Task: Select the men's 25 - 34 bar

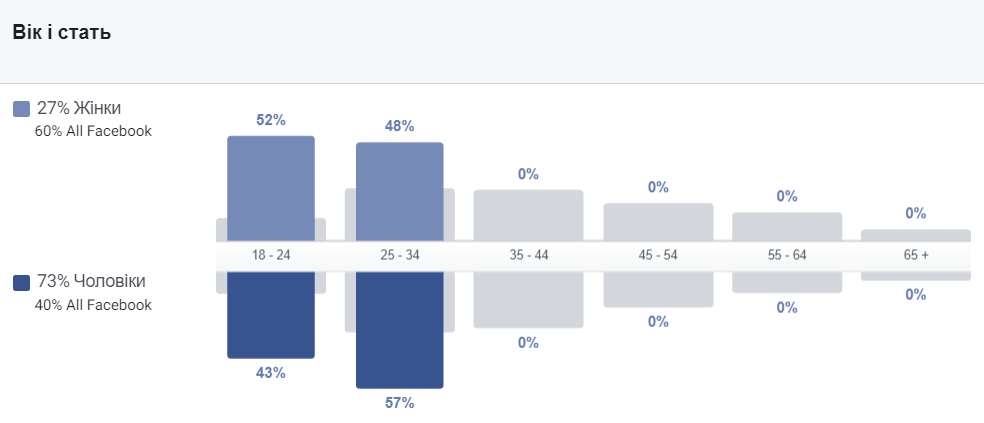Action: pos(400,329)
